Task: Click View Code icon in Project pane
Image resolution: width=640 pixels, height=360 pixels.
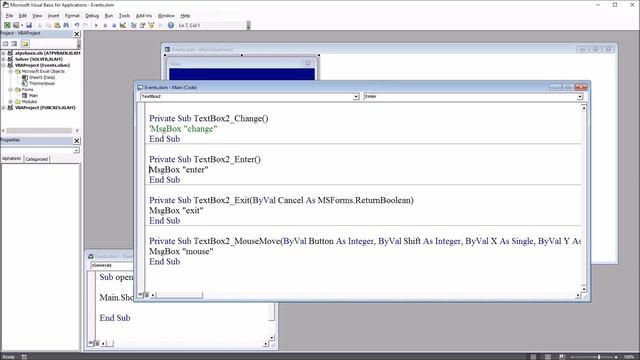Action: pos(5,43)
